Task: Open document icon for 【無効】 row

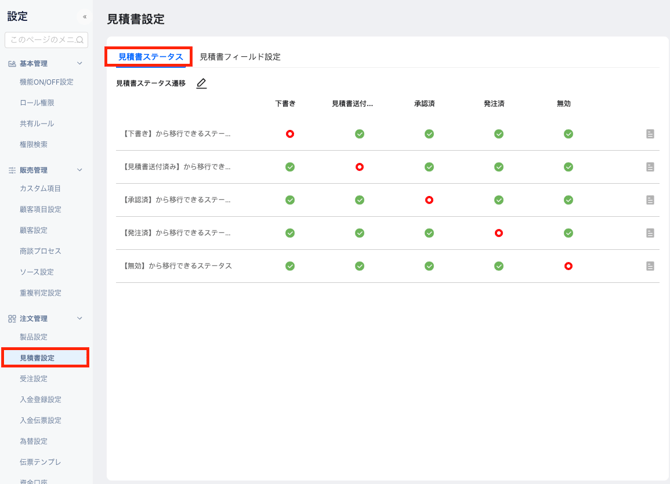Action: (x=650, y=266)
